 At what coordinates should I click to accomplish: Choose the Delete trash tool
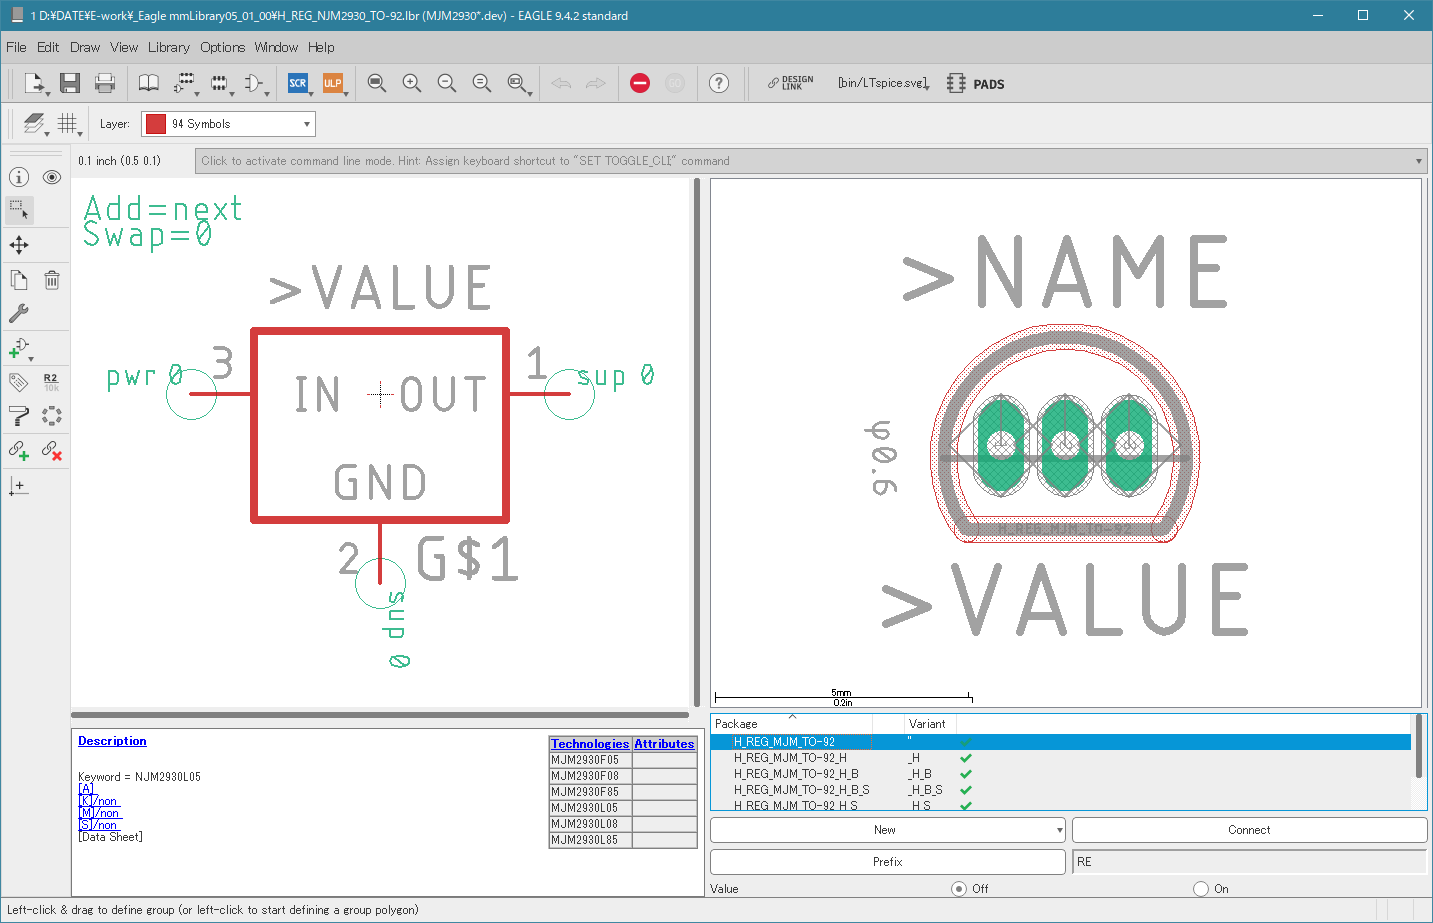click(52, 280)
